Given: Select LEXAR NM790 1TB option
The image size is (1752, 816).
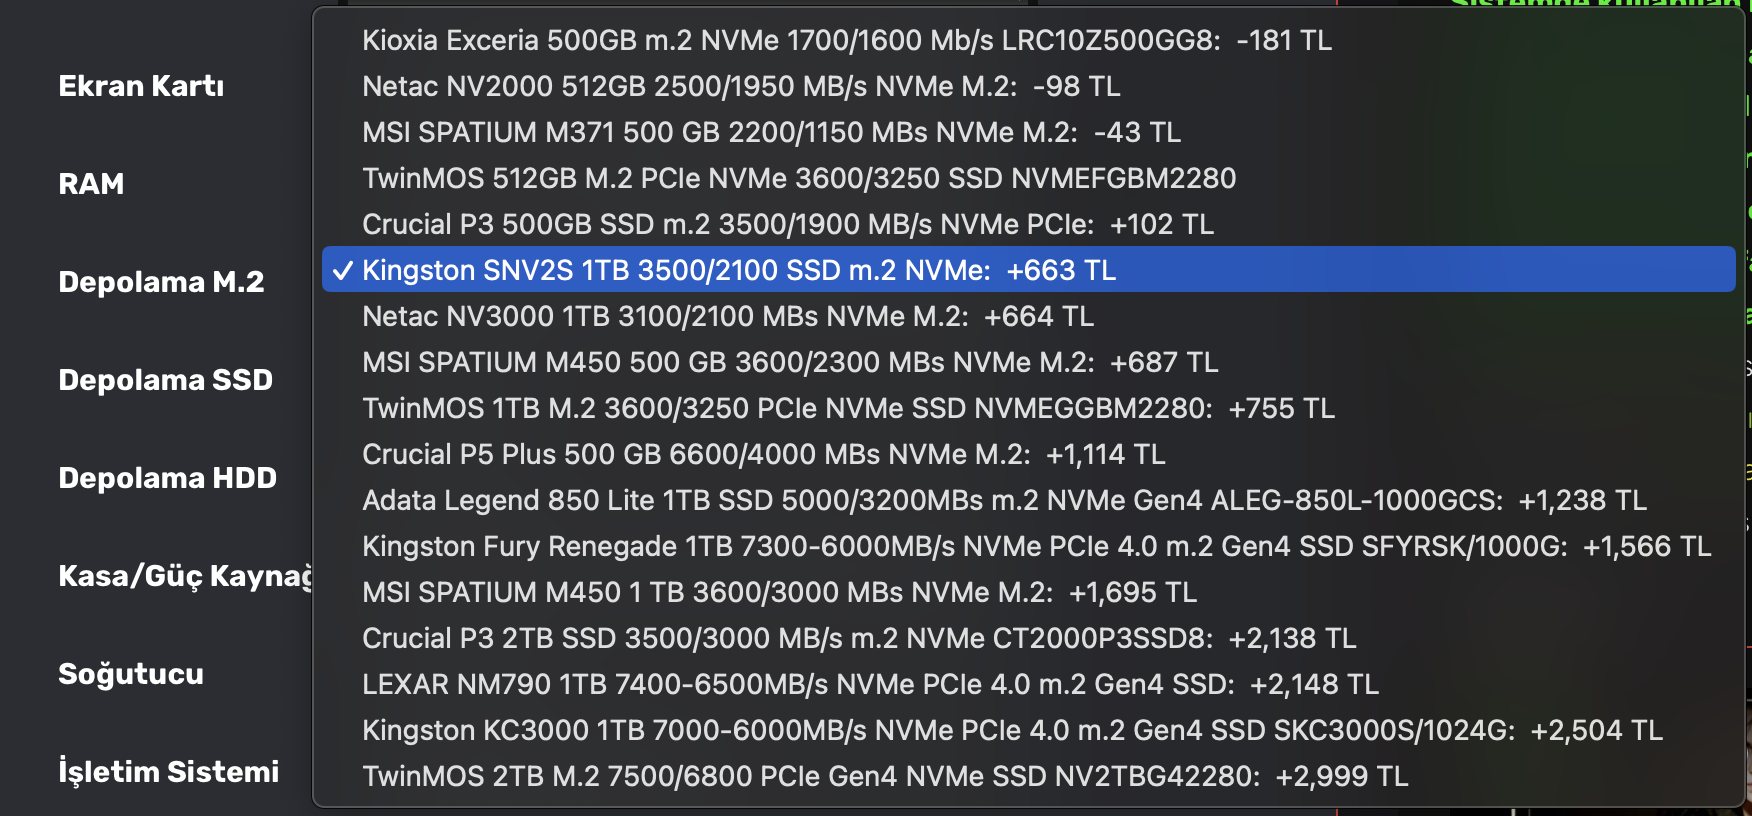Looking at the screenshot, I should click(x=869, y=684).
